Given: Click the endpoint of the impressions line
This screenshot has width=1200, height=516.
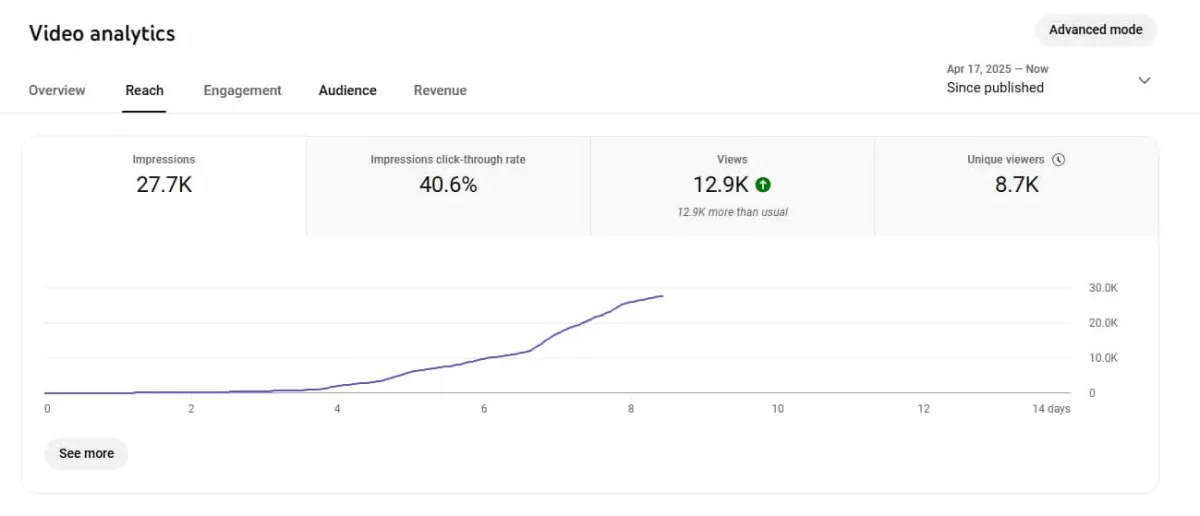Looking at the screenshot, I should [x=662, y=296].
